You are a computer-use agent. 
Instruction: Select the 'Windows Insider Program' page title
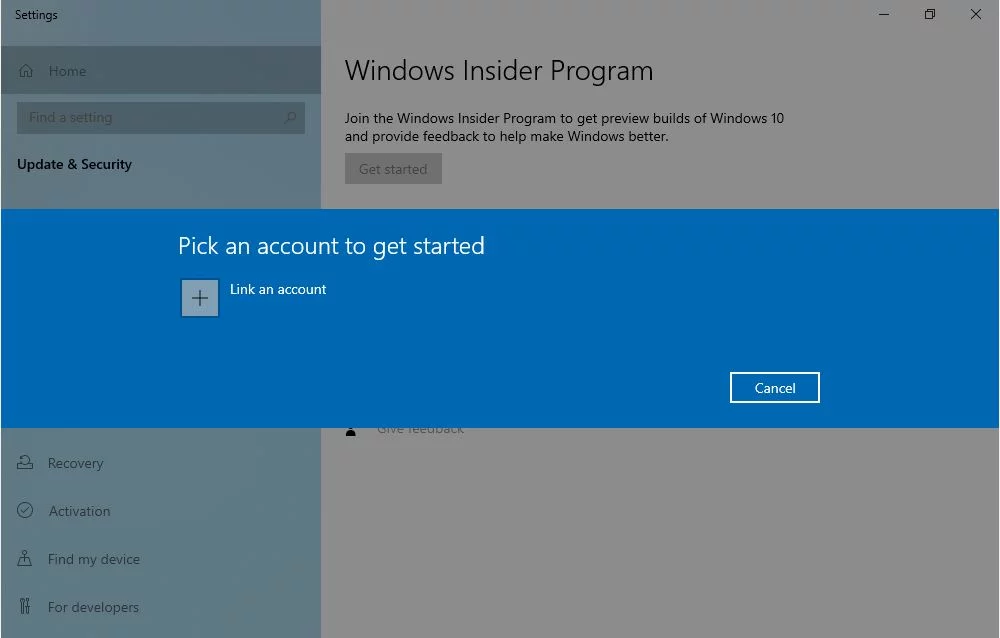pos(499,71)
